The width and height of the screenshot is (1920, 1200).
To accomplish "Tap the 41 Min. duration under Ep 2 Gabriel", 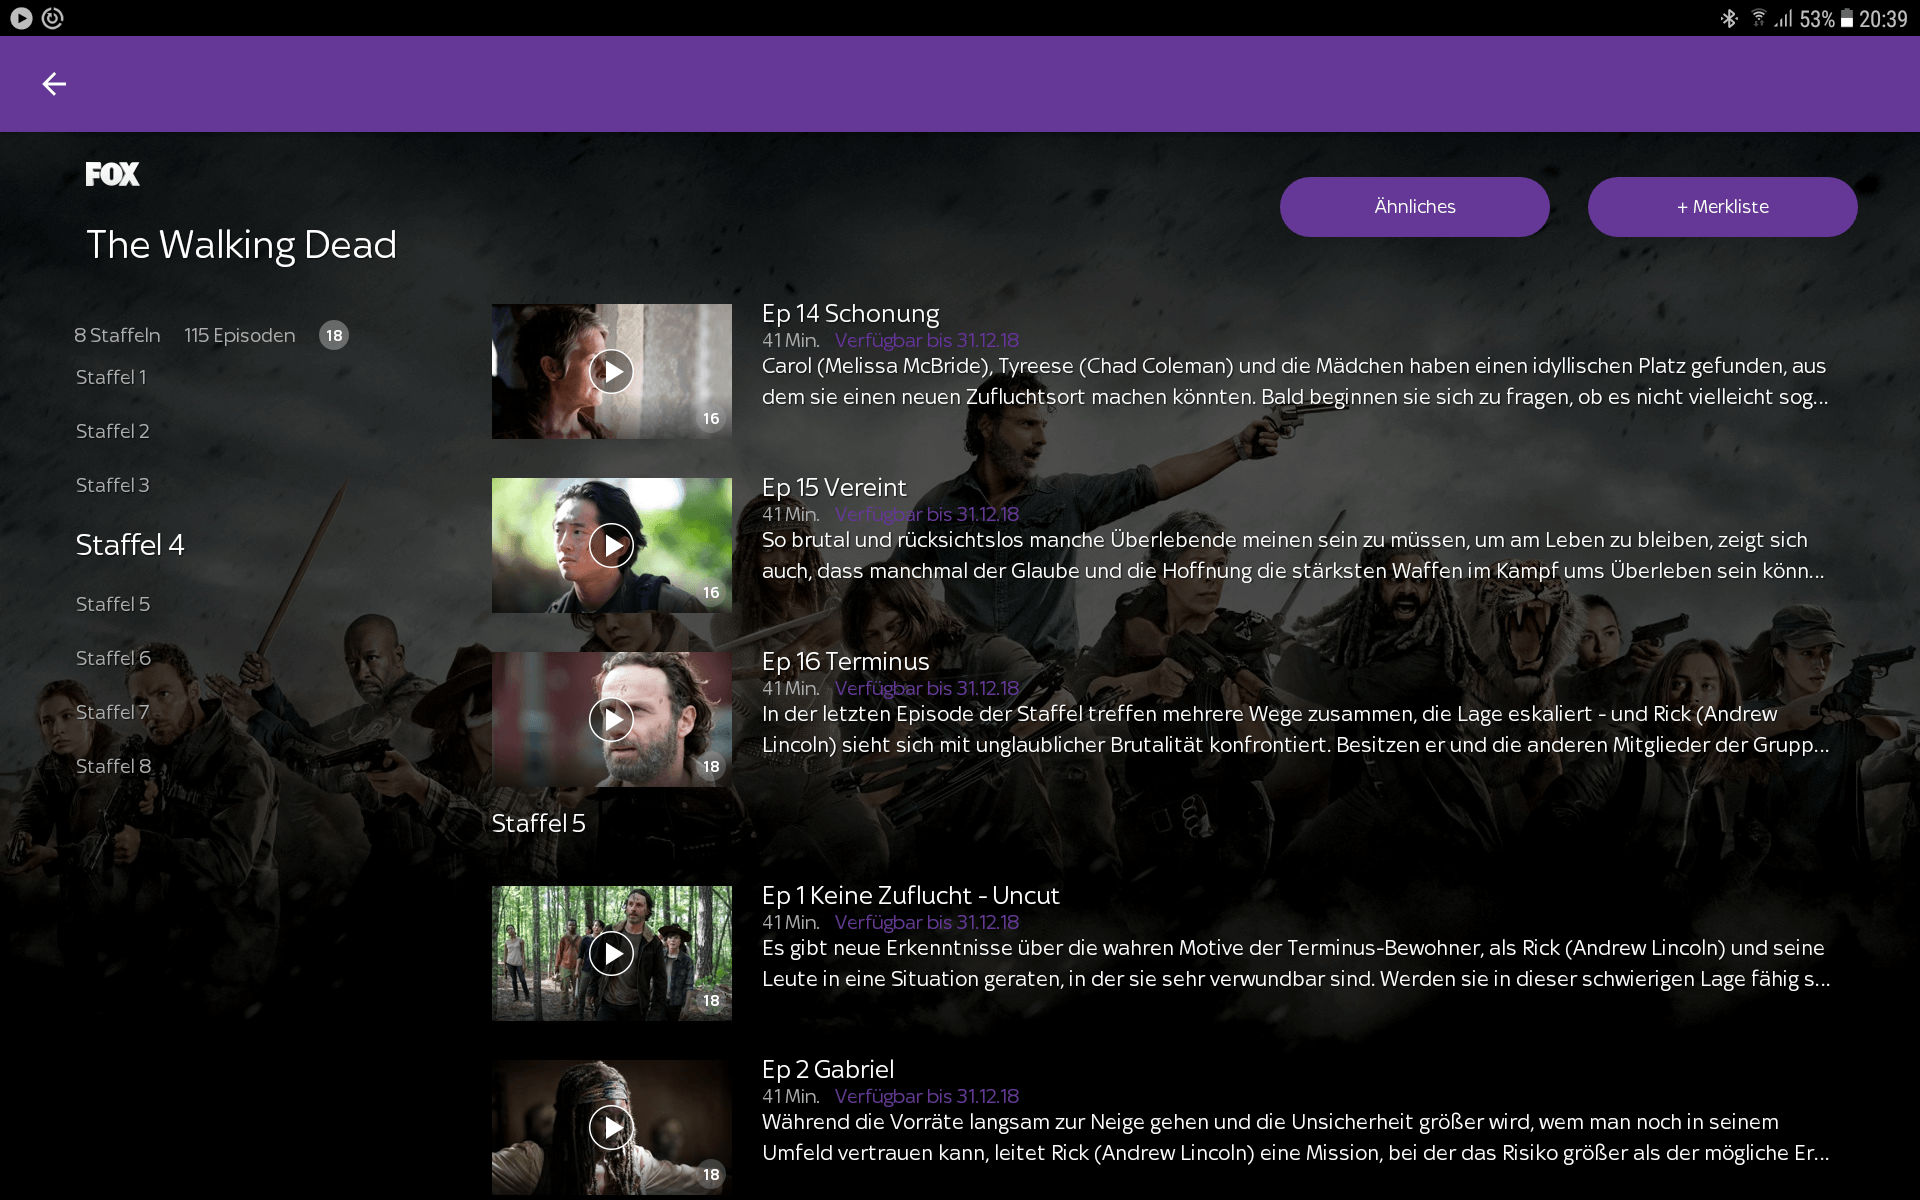I will point(791,1096).
